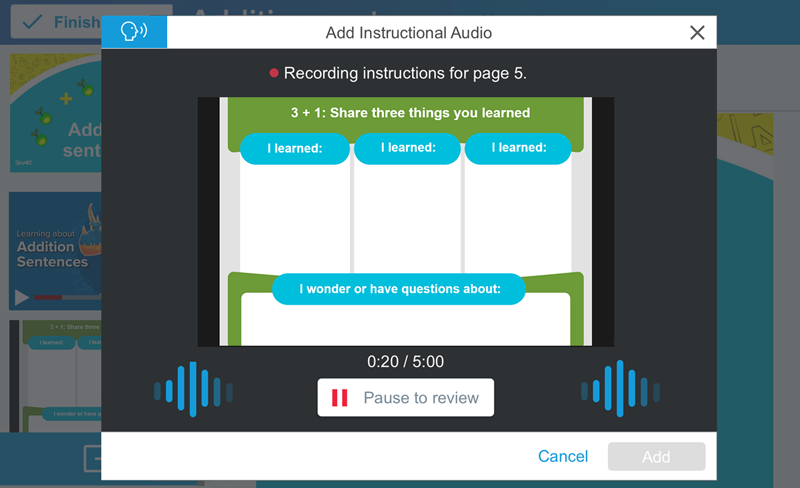Click the minus button in bottom bar
This screenshot has width=800, height=488.
[x=93, y=458]
